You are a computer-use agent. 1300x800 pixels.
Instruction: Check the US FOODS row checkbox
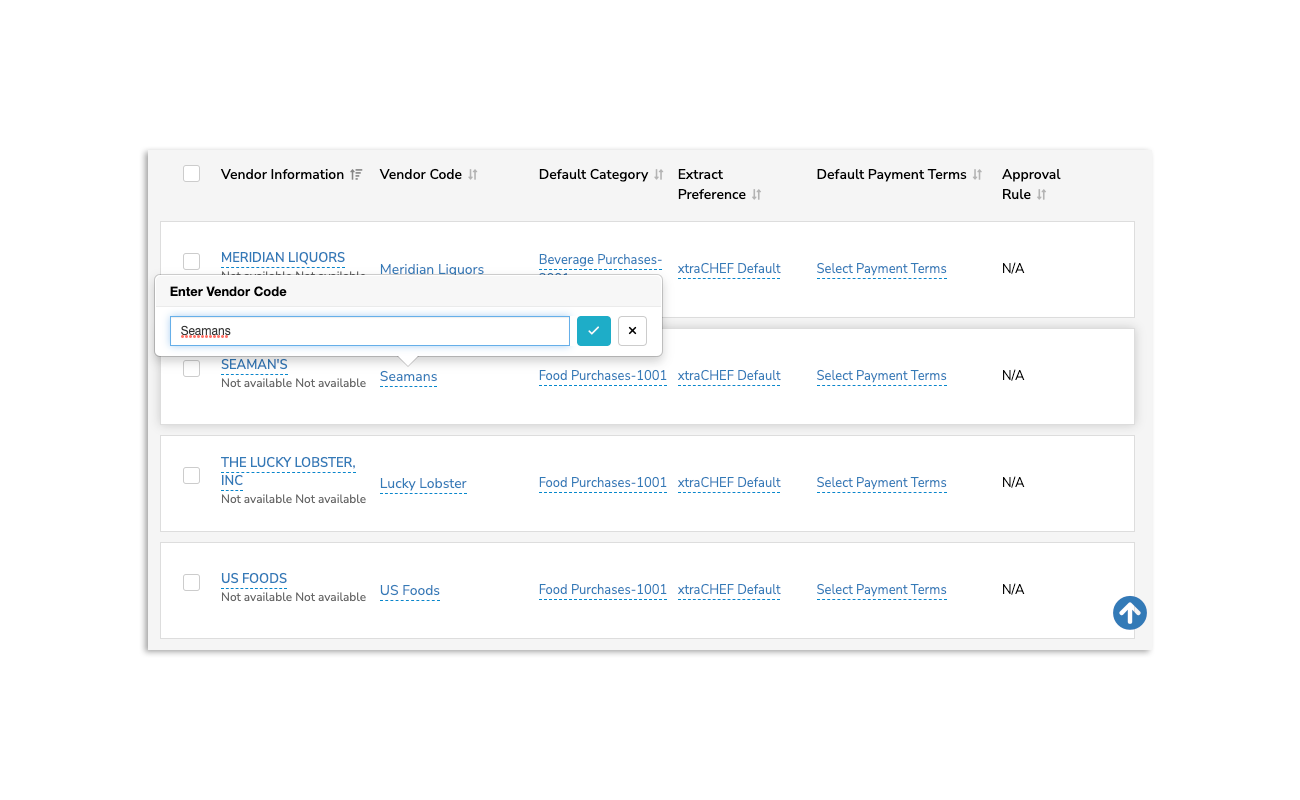[191, 582]
